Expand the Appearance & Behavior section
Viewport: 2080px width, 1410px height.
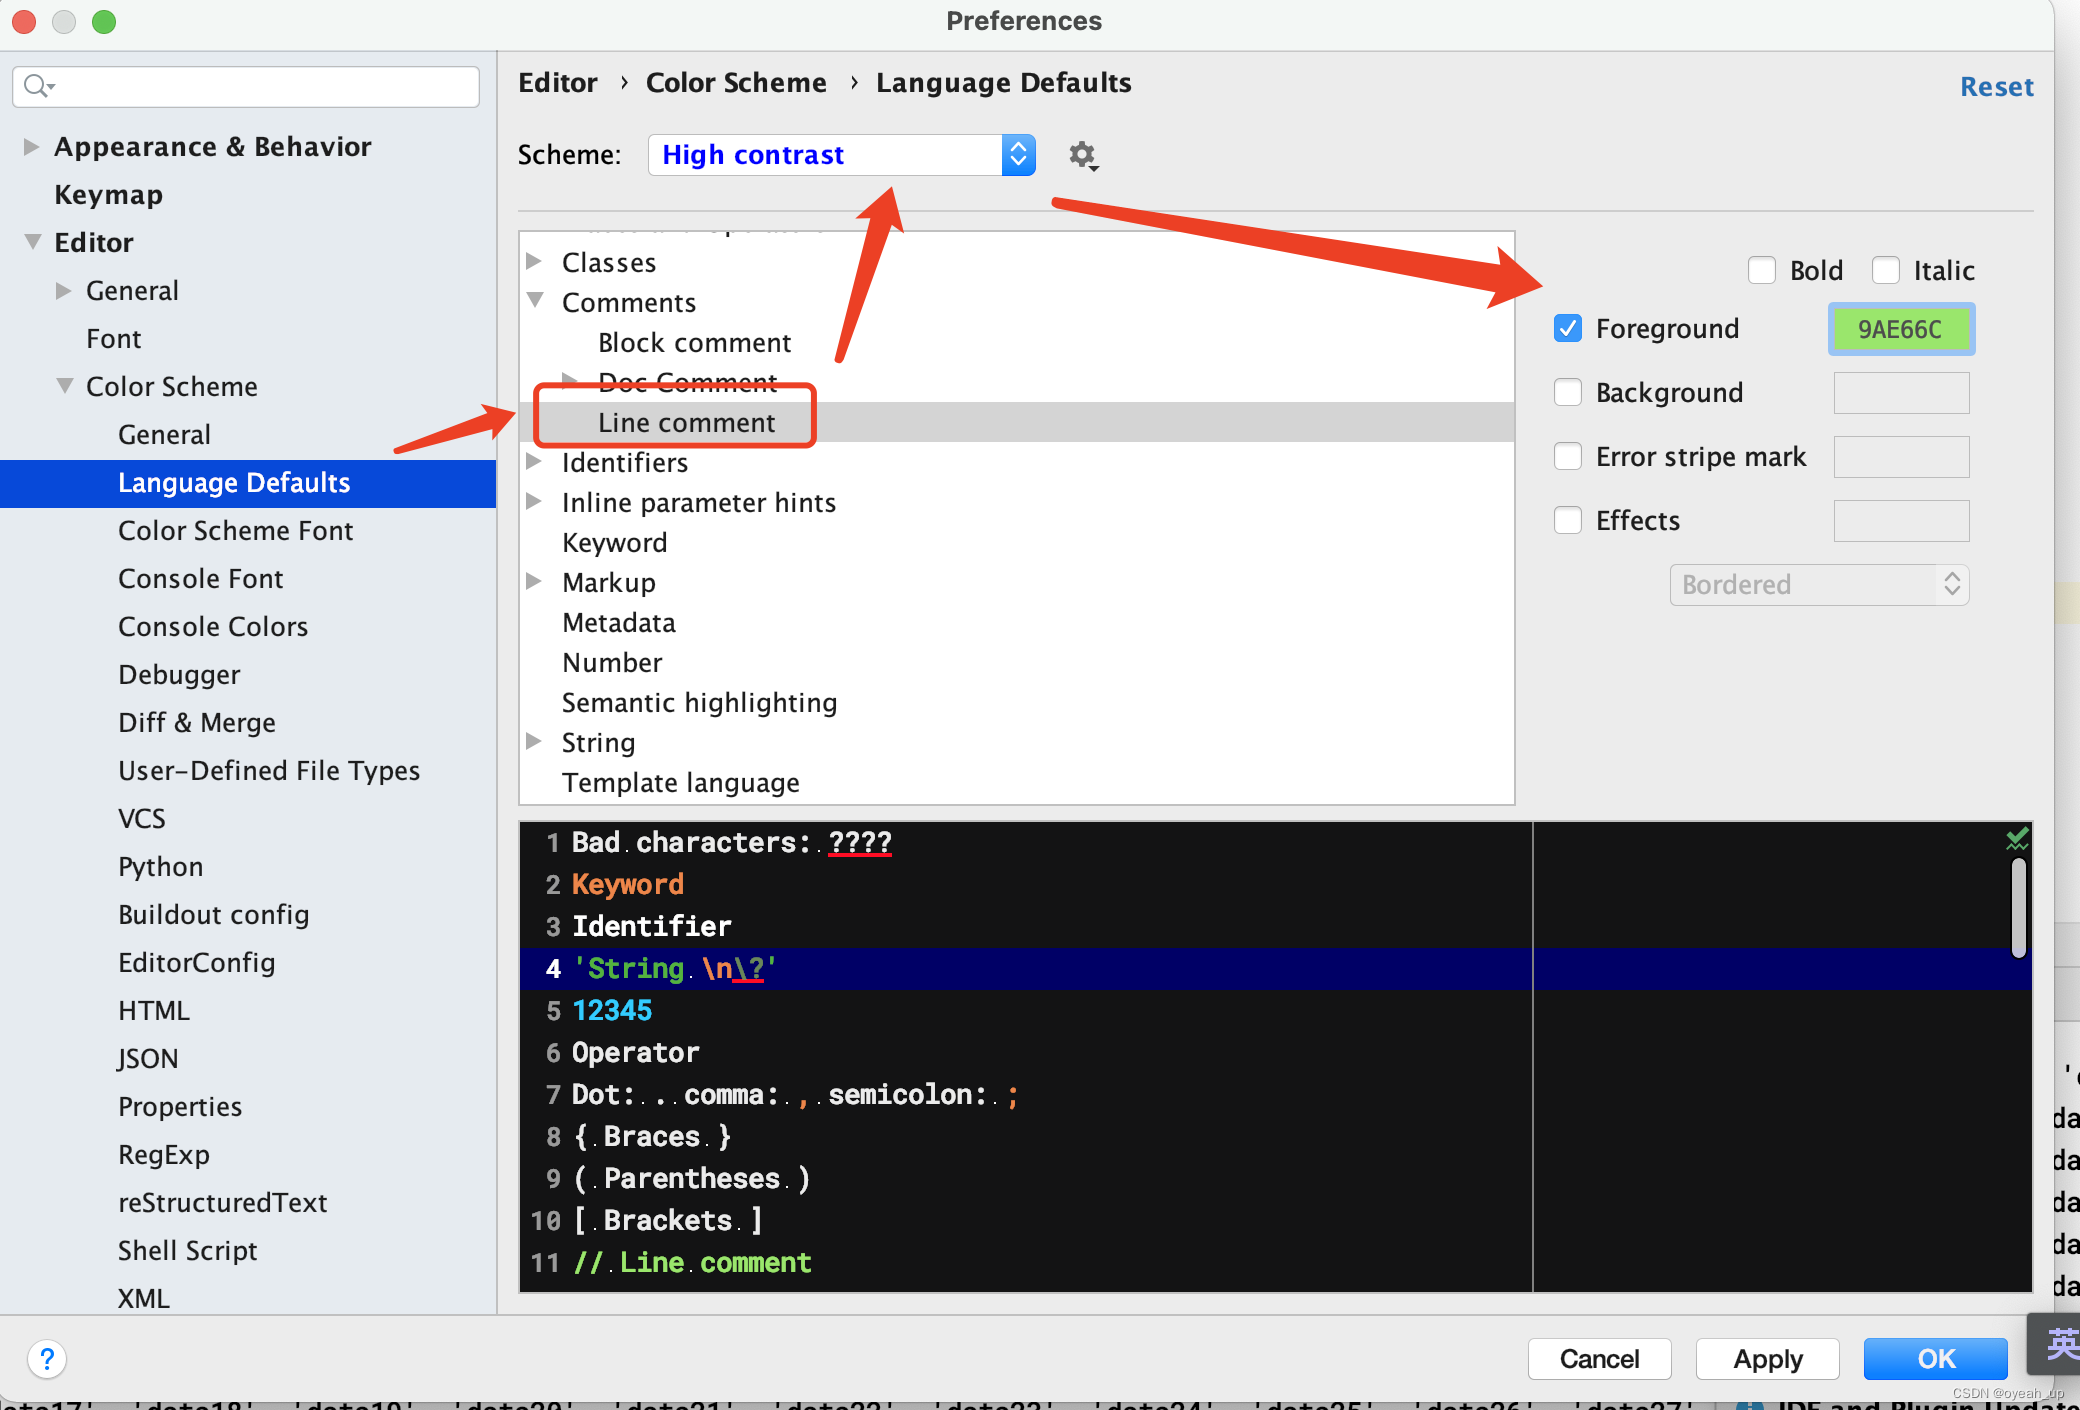pos(31,147)
